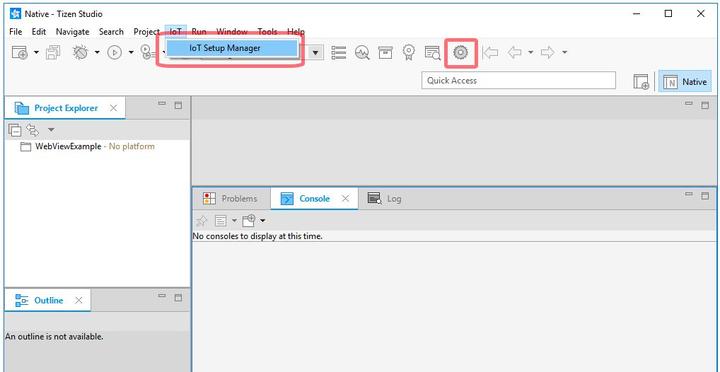Open the Package Manager box icon
Image resolution: width=720 pixels, height=372 pixels.
[385, 53]
